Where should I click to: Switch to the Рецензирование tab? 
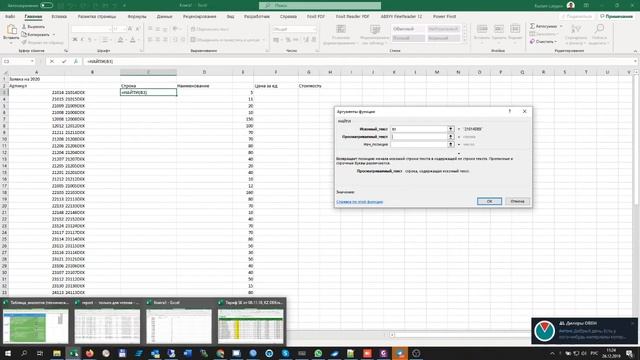pyautogui.click(x=199, y=16)
